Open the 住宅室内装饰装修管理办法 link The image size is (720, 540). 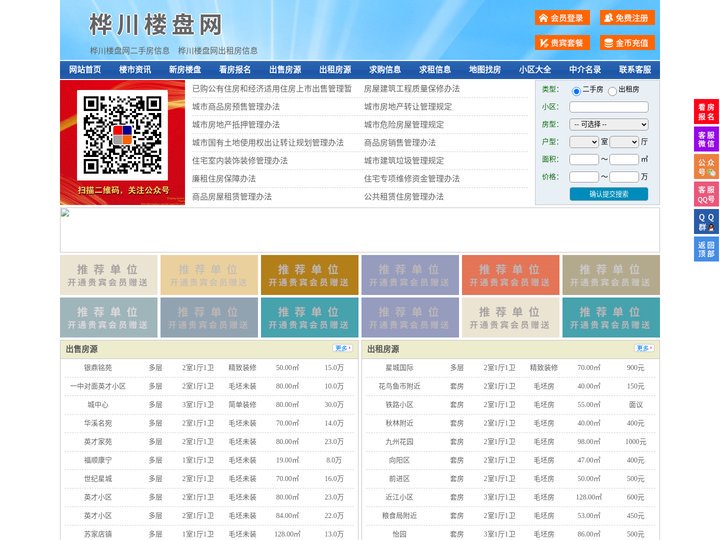(240, 161)
